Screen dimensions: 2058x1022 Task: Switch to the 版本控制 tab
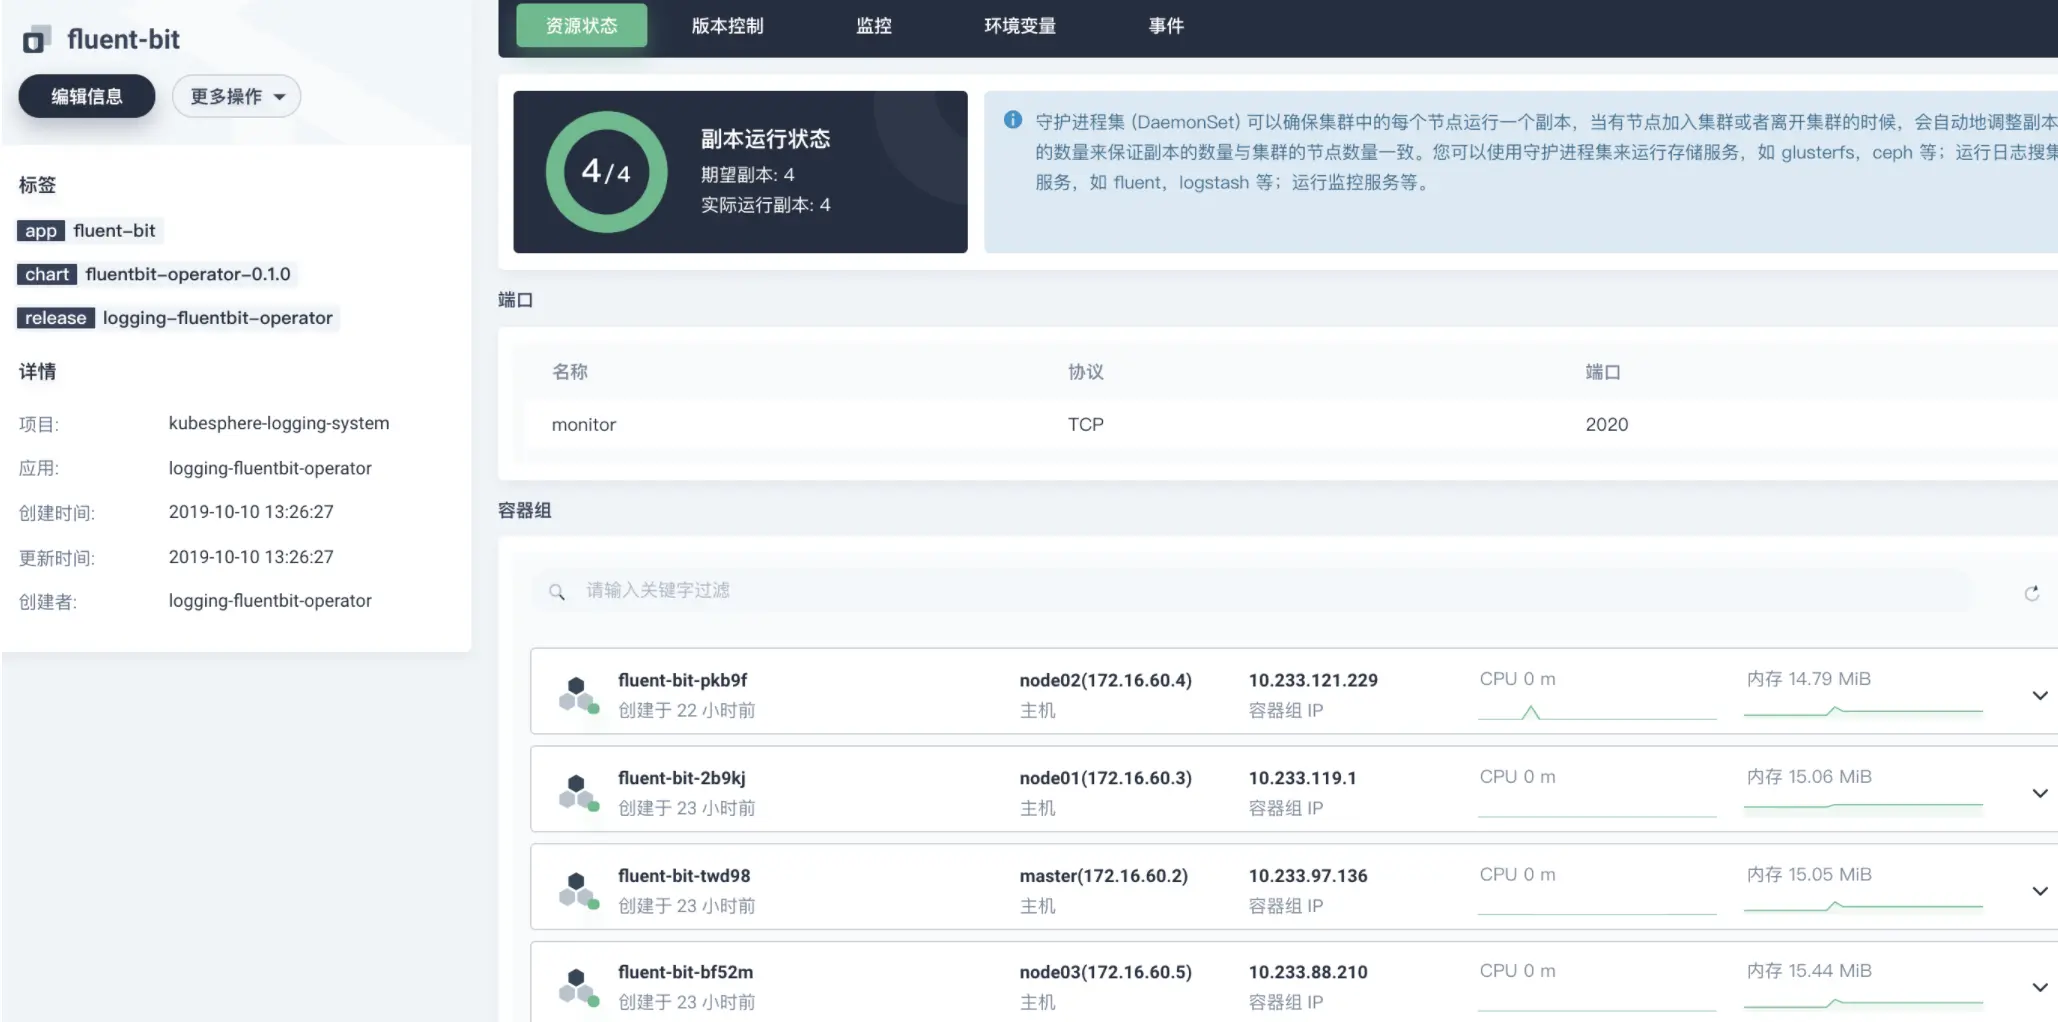(x=727, y=26)
